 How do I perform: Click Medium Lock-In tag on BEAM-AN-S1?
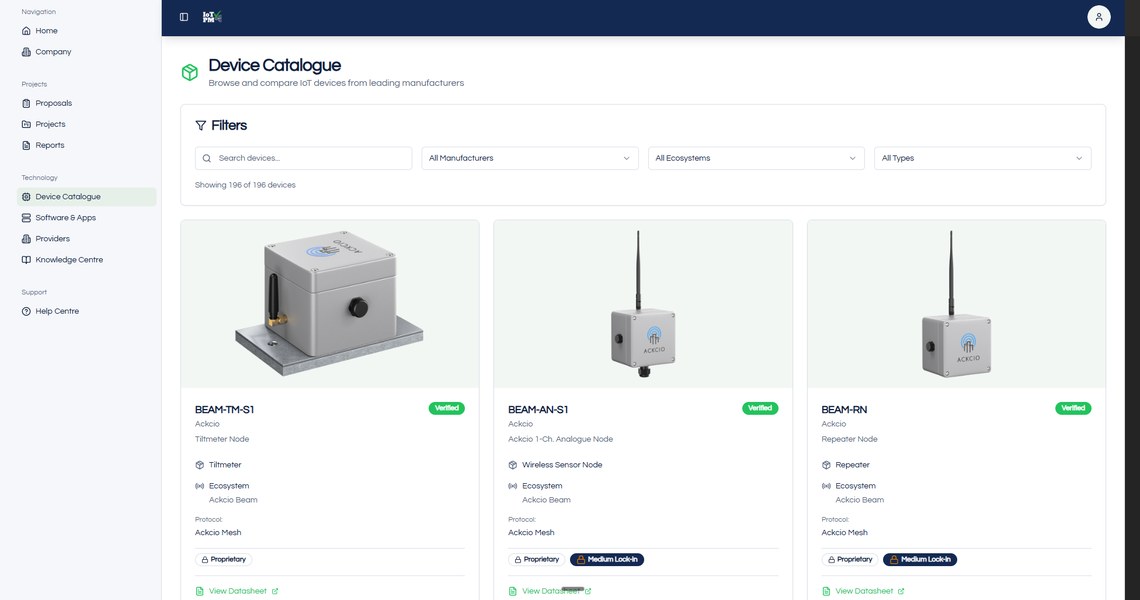tap(607, 559)
